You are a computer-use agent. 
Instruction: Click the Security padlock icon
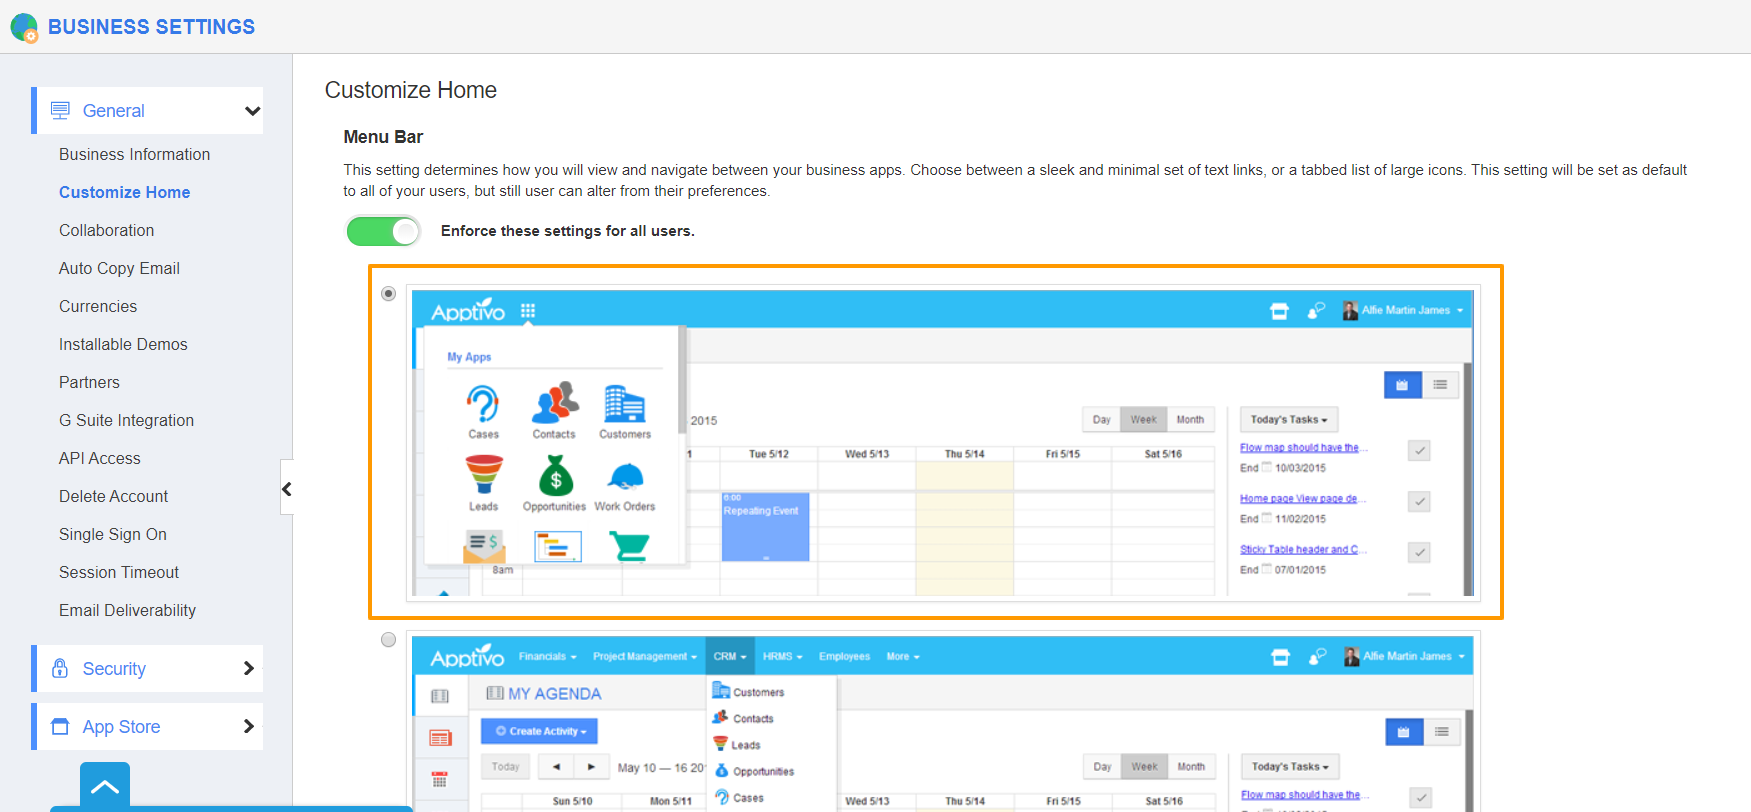(60, 668)
